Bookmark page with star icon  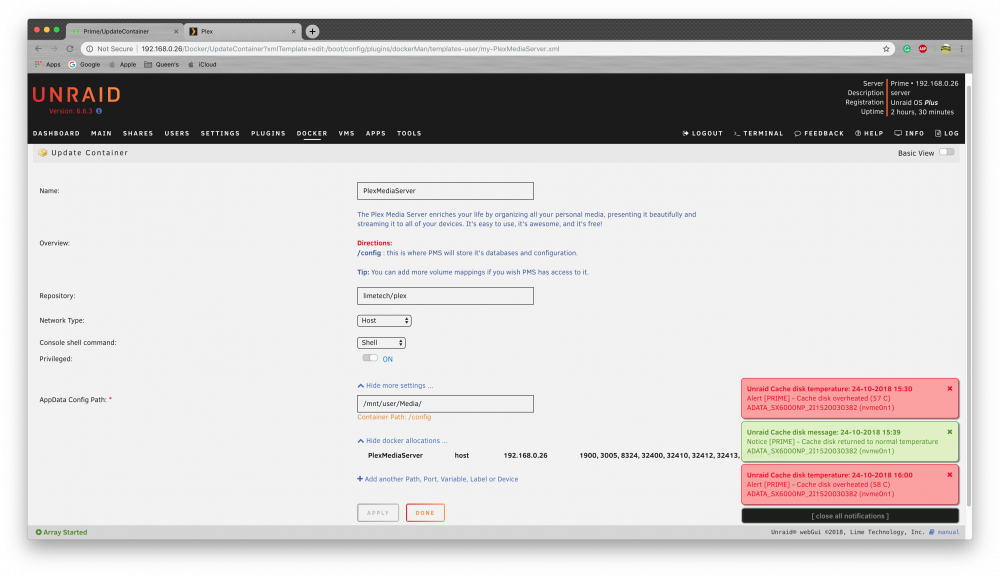pyautogui.click(x=886, y=48)
